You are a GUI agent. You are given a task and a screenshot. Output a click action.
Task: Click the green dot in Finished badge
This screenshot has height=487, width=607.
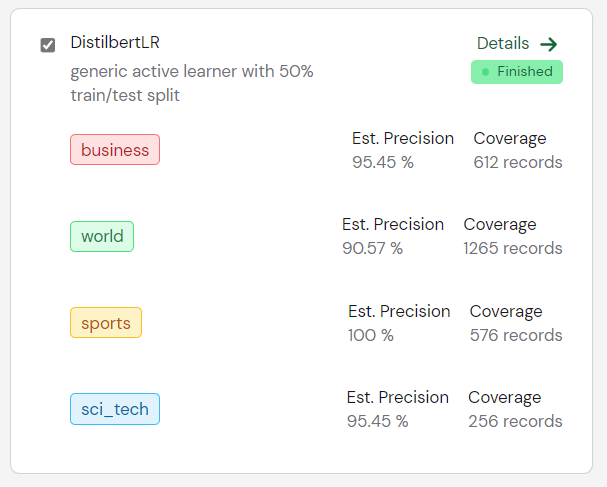485,72
